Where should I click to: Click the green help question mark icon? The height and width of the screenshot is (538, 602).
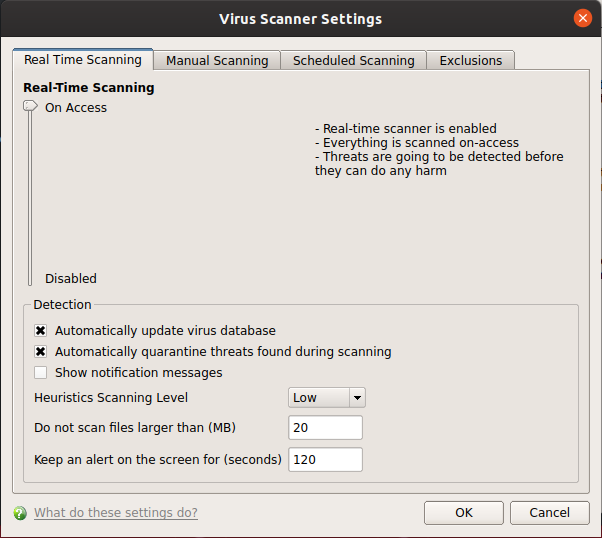(x=20, y=513)
